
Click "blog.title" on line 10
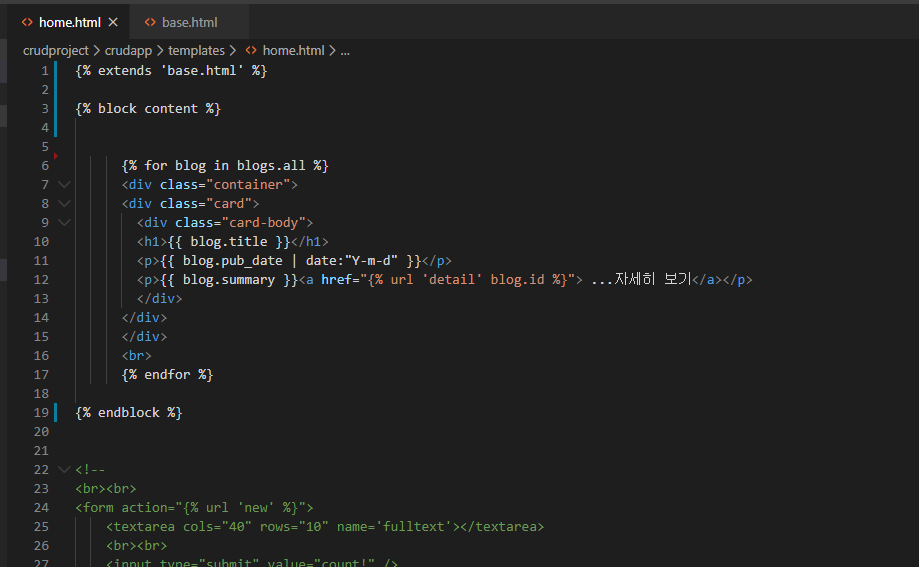click(x=229, y=242)
